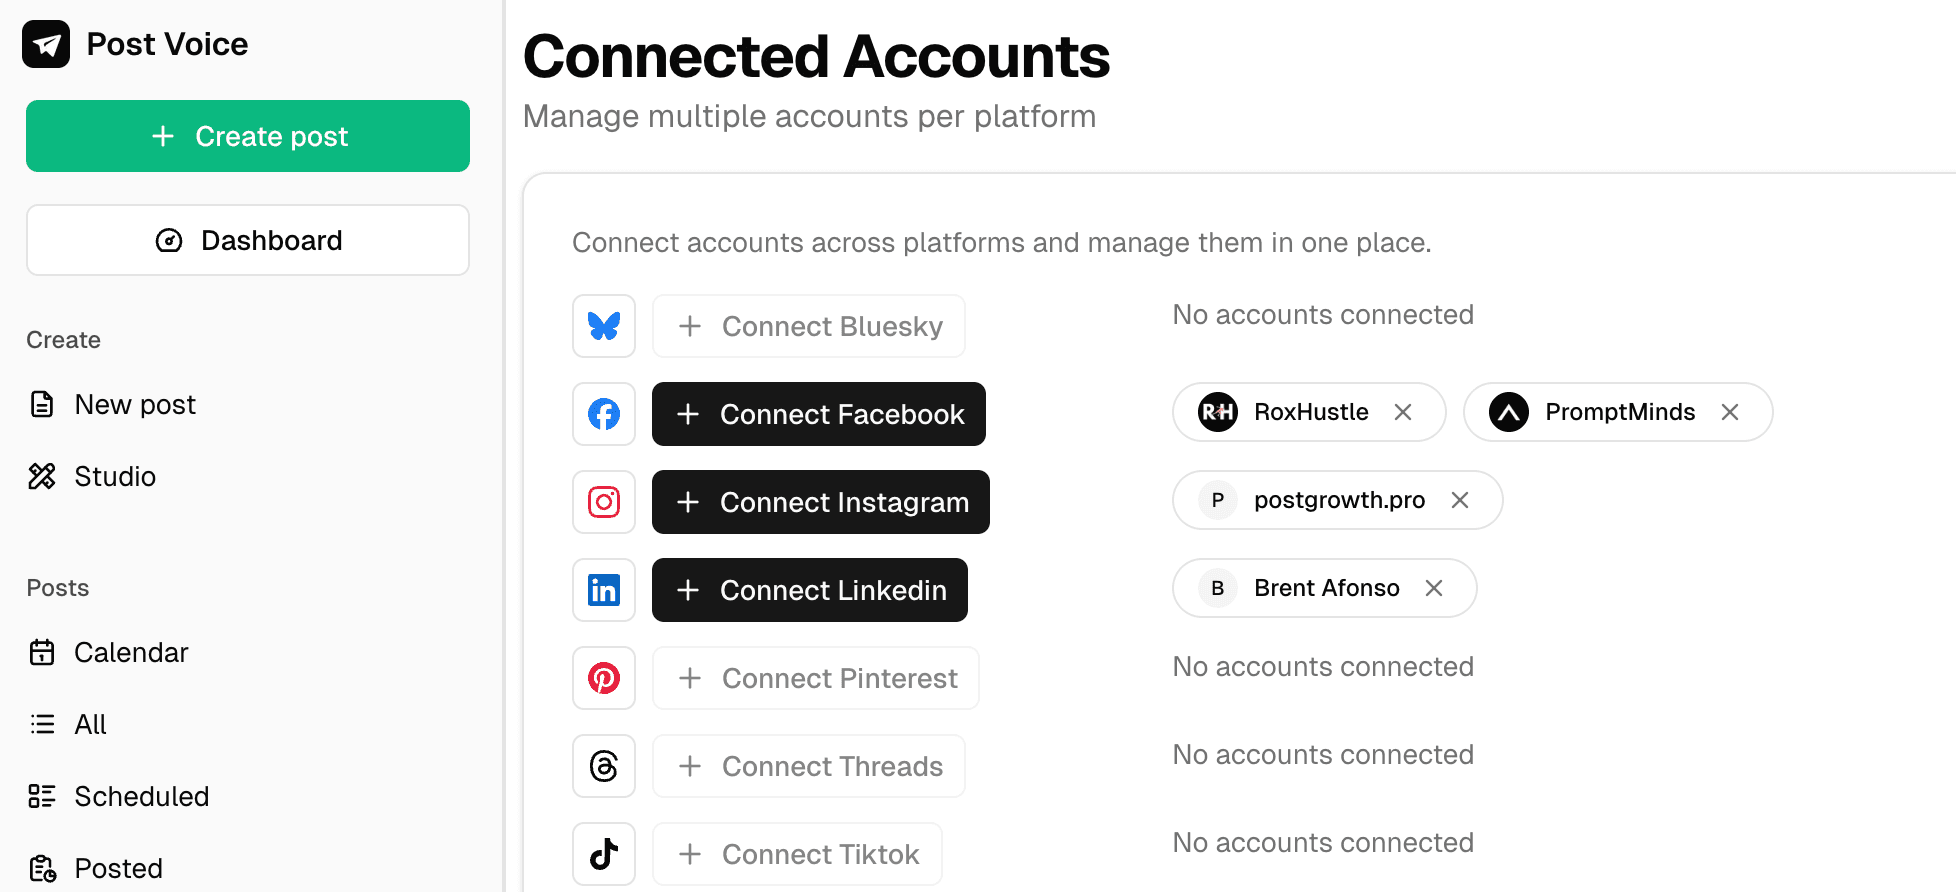1956x892 pixels.
Task: Click the Instagram platform icon
Action: pyautogui.click(x=604, y=502)
